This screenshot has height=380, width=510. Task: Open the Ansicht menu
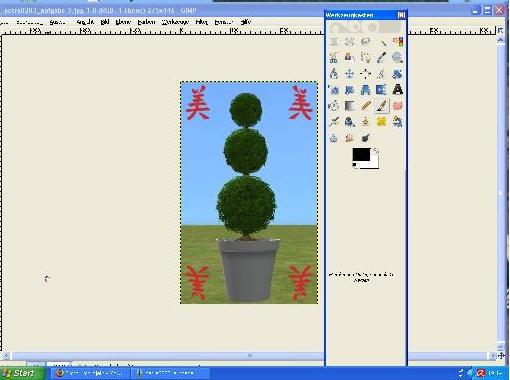[85, 22]
